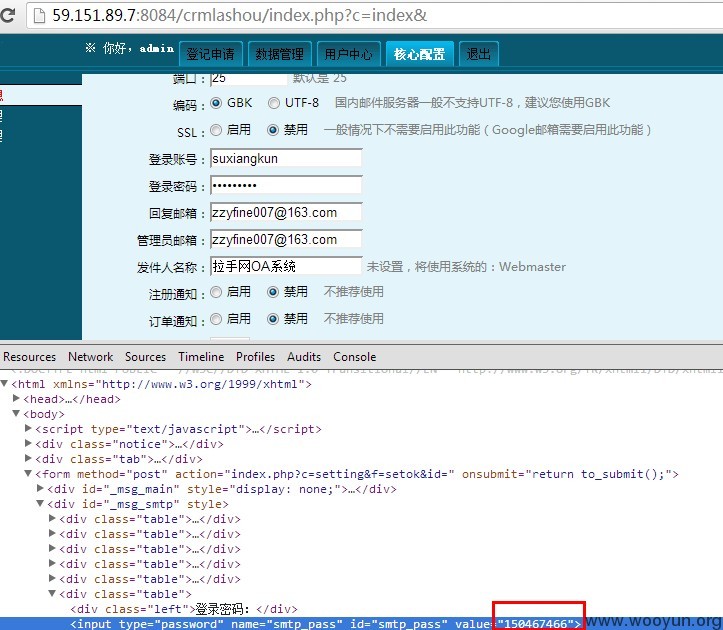Viewport: 723px width, 630px height.
Task: Open the 用户中心 navigation tab
Action: 349,54
